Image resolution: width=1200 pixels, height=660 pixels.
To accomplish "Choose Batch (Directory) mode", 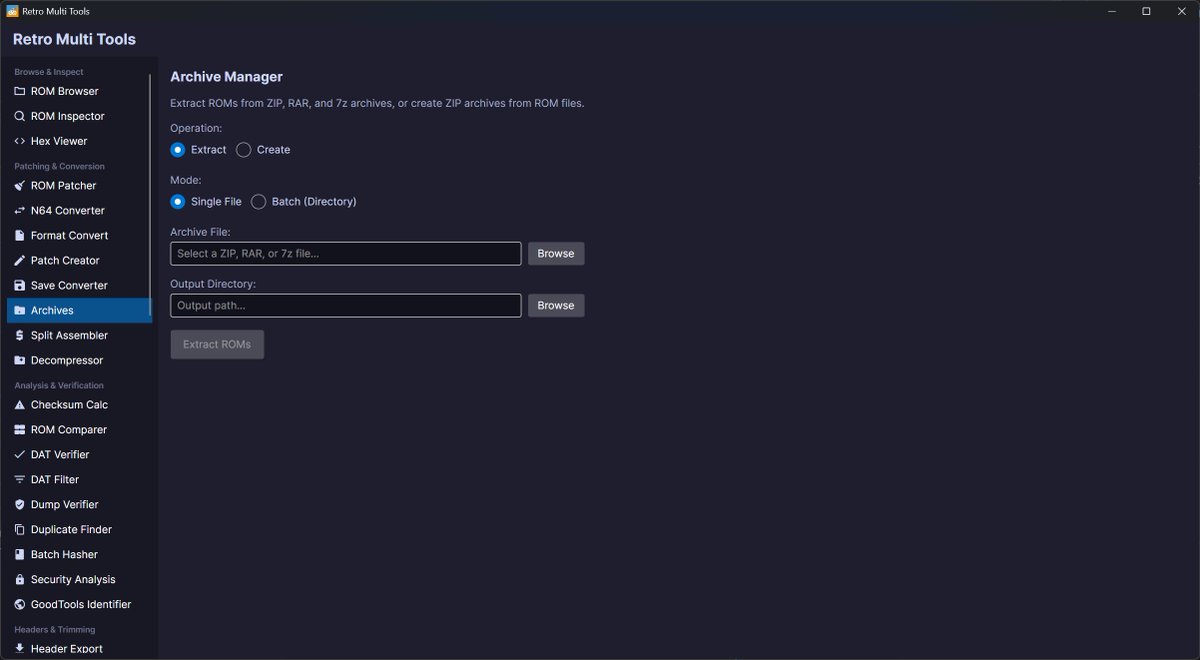I will pyautogui.click(x=259, y=201).
